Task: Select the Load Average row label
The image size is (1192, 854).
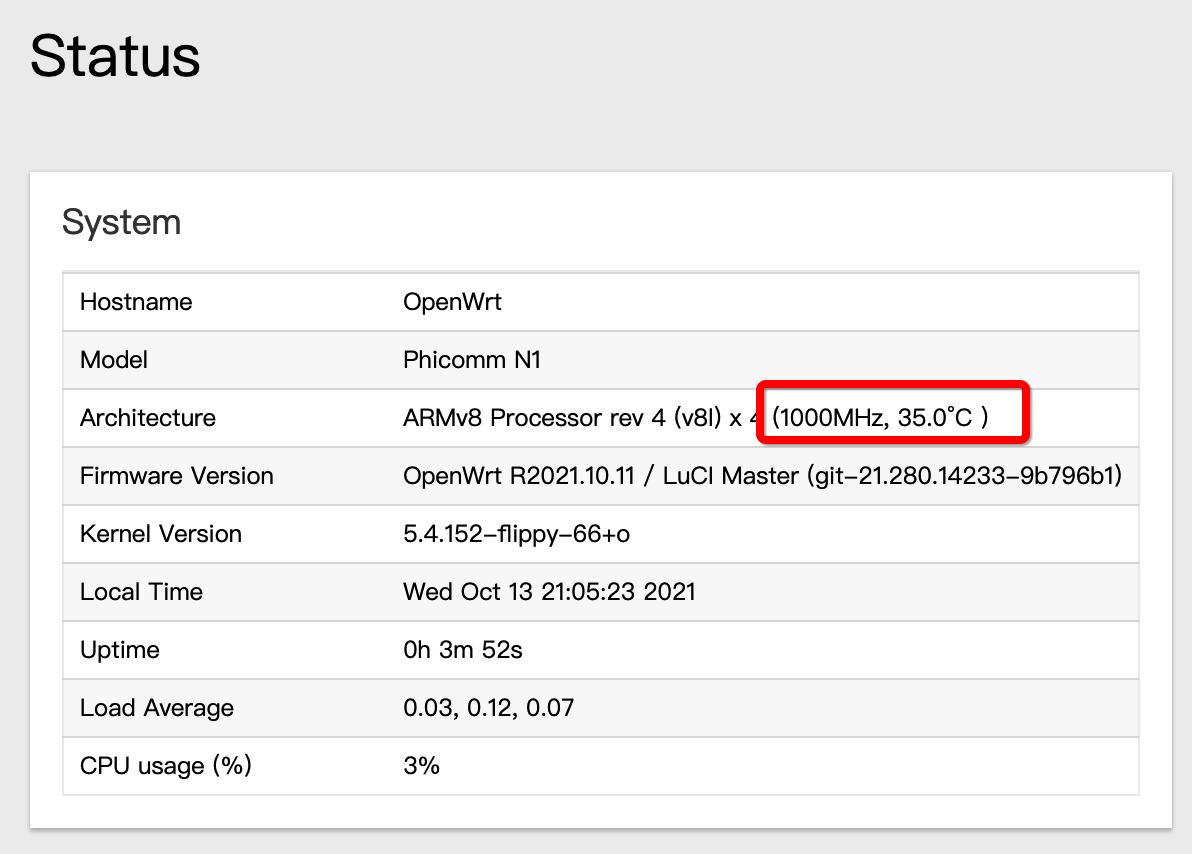Action: click(156, 708)
